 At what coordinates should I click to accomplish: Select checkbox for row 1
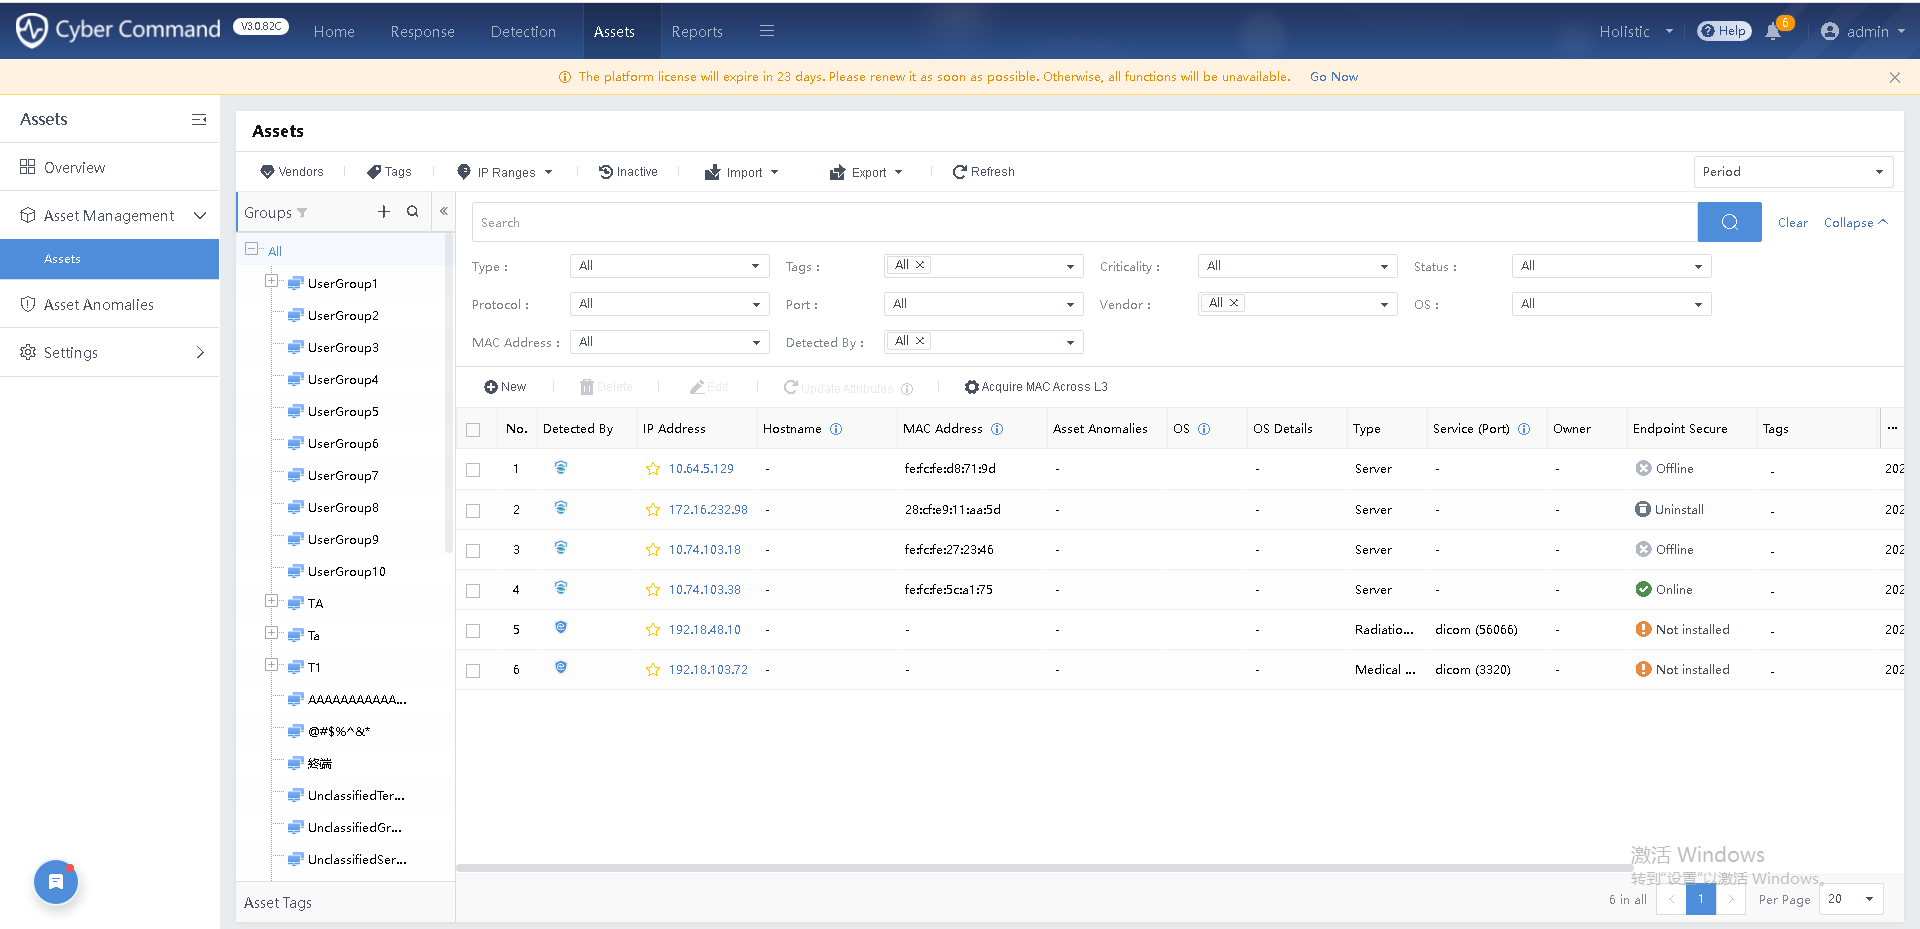pyautogui.click(x=473, y=470)
